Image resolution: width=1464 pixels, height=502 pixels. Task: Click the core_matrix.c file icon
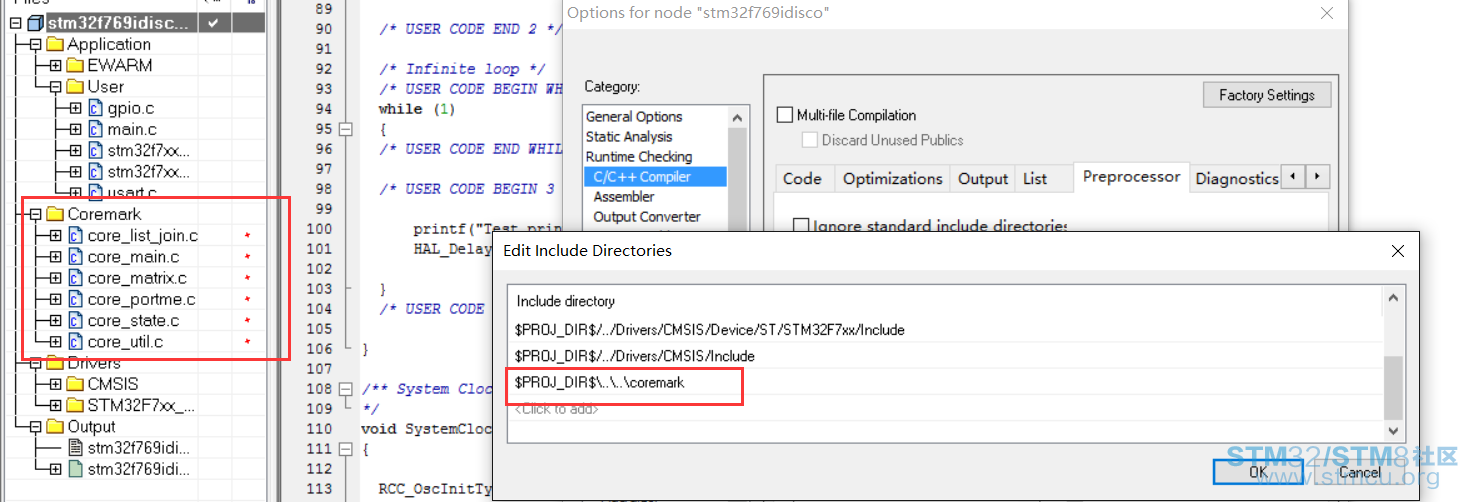pyautogui.click(x=75, y=278)
